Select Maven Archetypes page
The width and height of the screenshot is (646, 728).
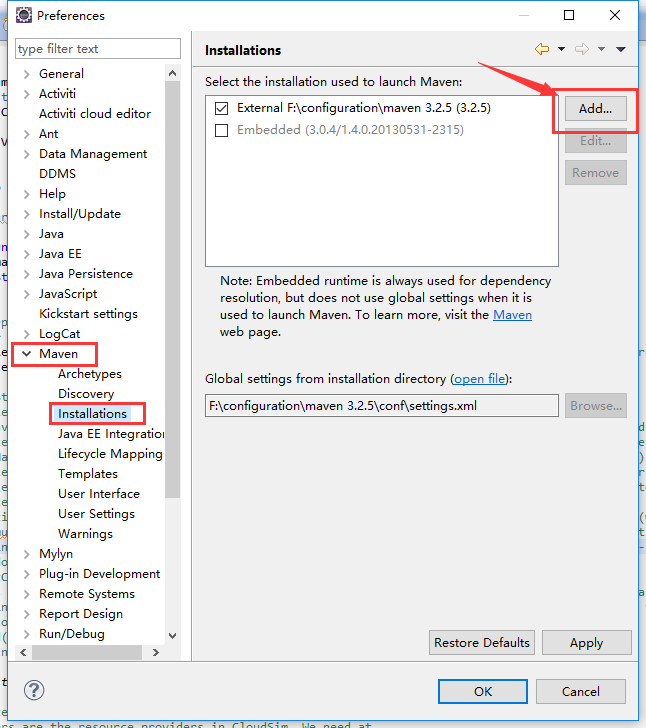click(90, 374)
